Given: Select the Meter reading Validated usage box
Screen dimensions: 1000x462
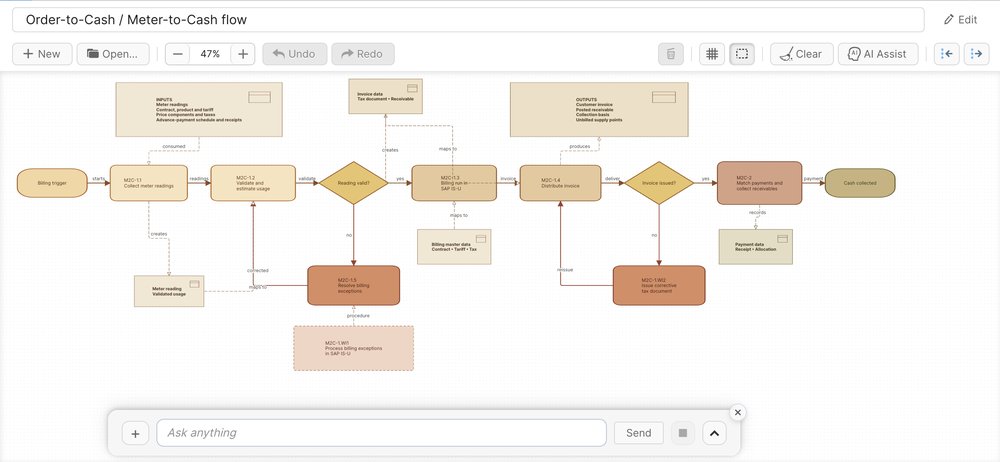Looking at the screenshot, I should tap(169, 291).
